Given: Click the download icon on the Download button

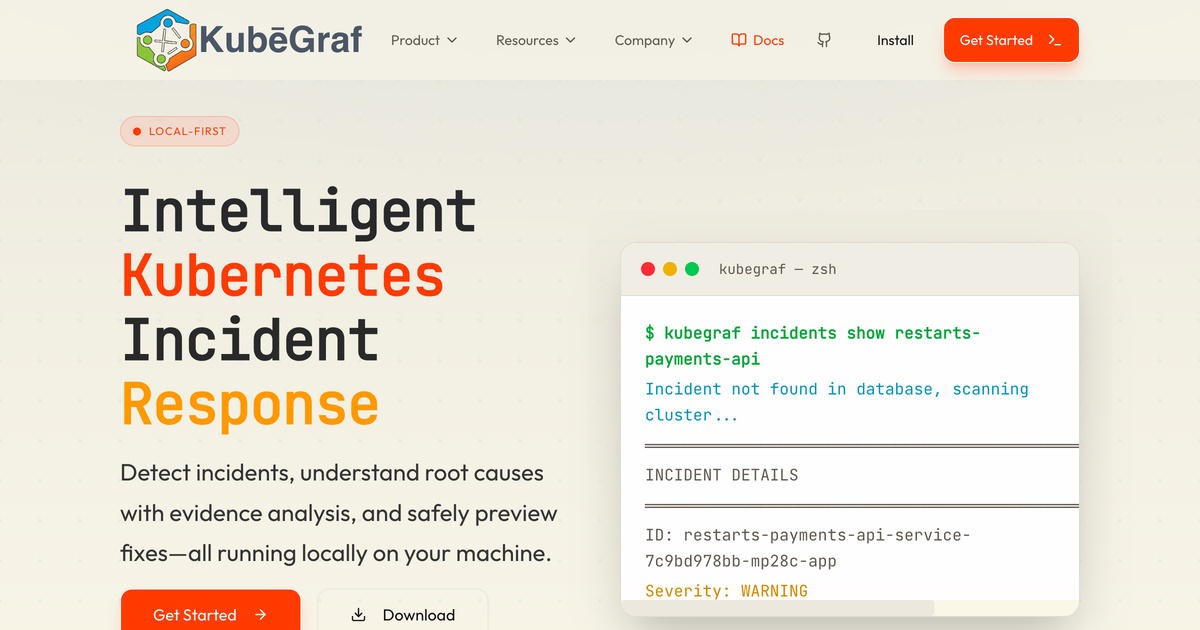Looking at the screenshot, I should [x=357, y=615].
